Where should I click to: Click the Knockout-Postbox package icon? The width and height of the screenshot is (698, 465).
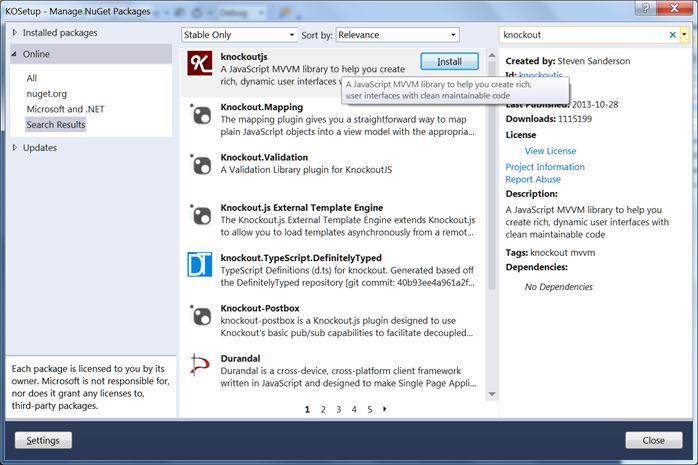coord(201,315)
